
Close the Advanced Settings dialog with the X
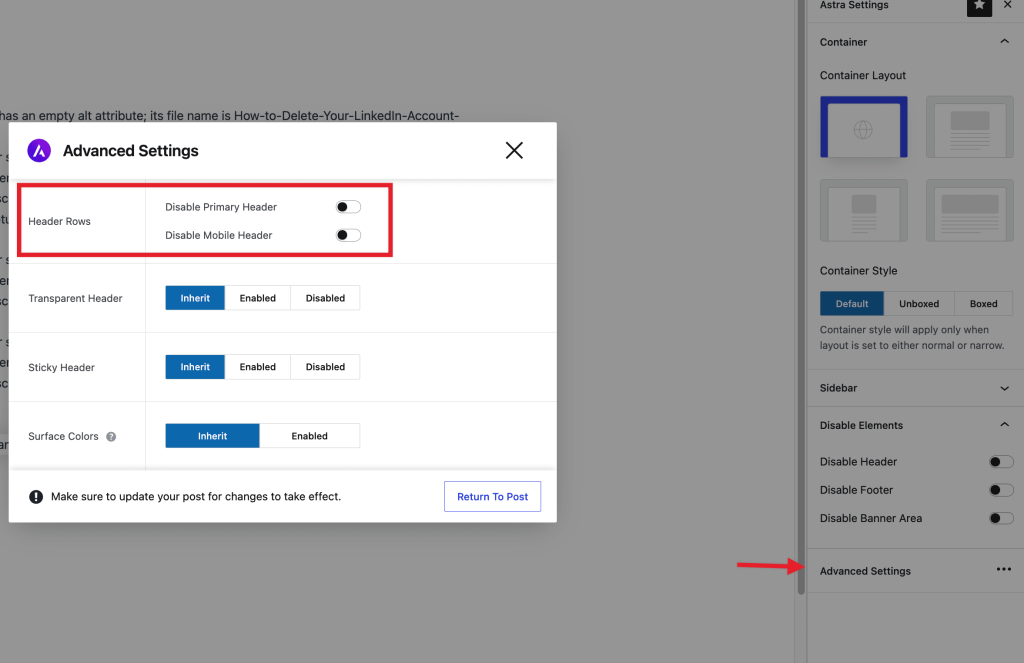point(514,150)
